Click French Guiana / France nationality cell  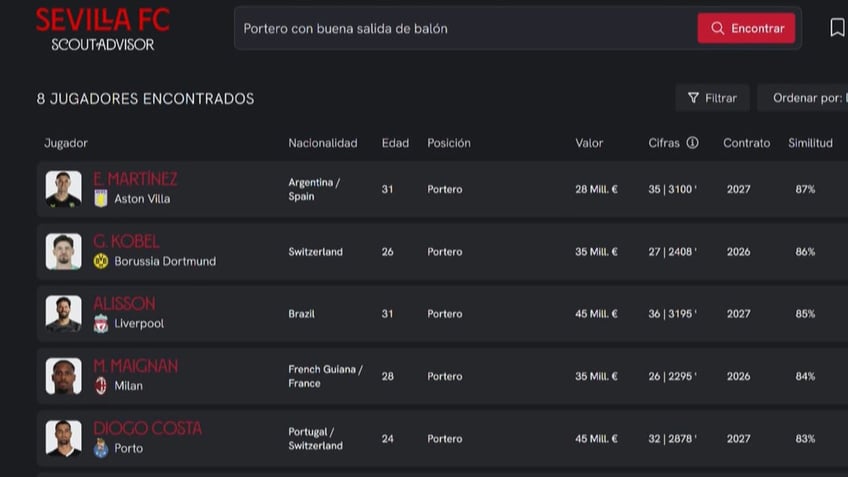[x=326, y=376]
